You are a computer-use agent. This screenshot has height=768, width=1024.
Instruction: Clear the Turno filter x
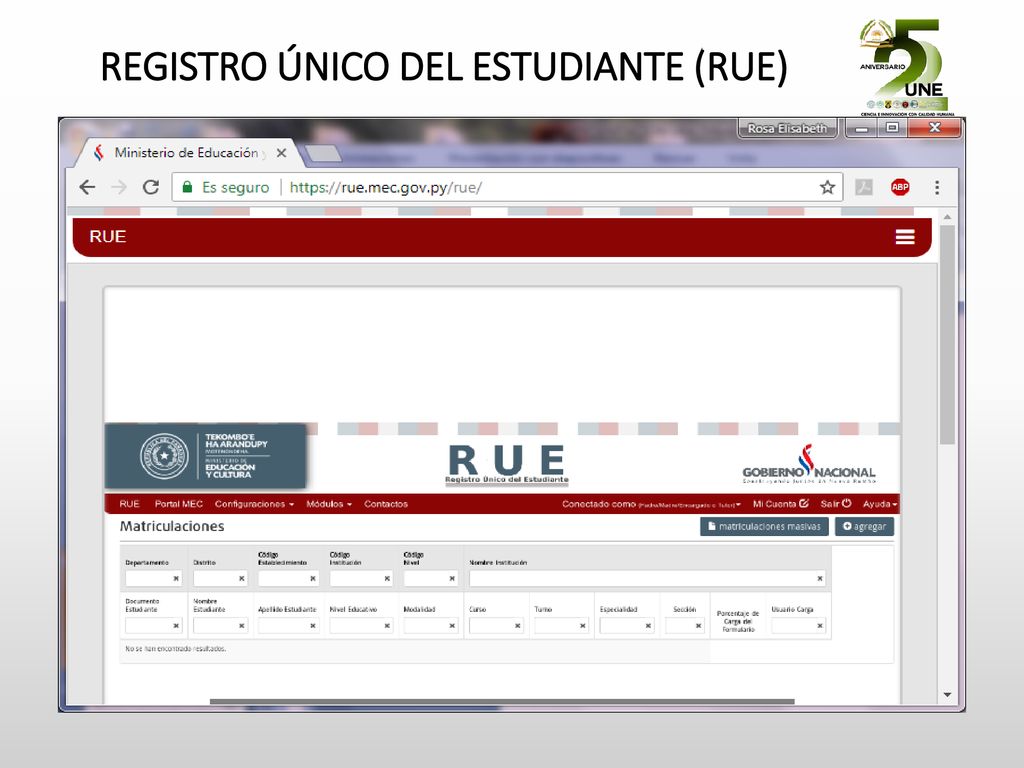[x=583, y=626]
